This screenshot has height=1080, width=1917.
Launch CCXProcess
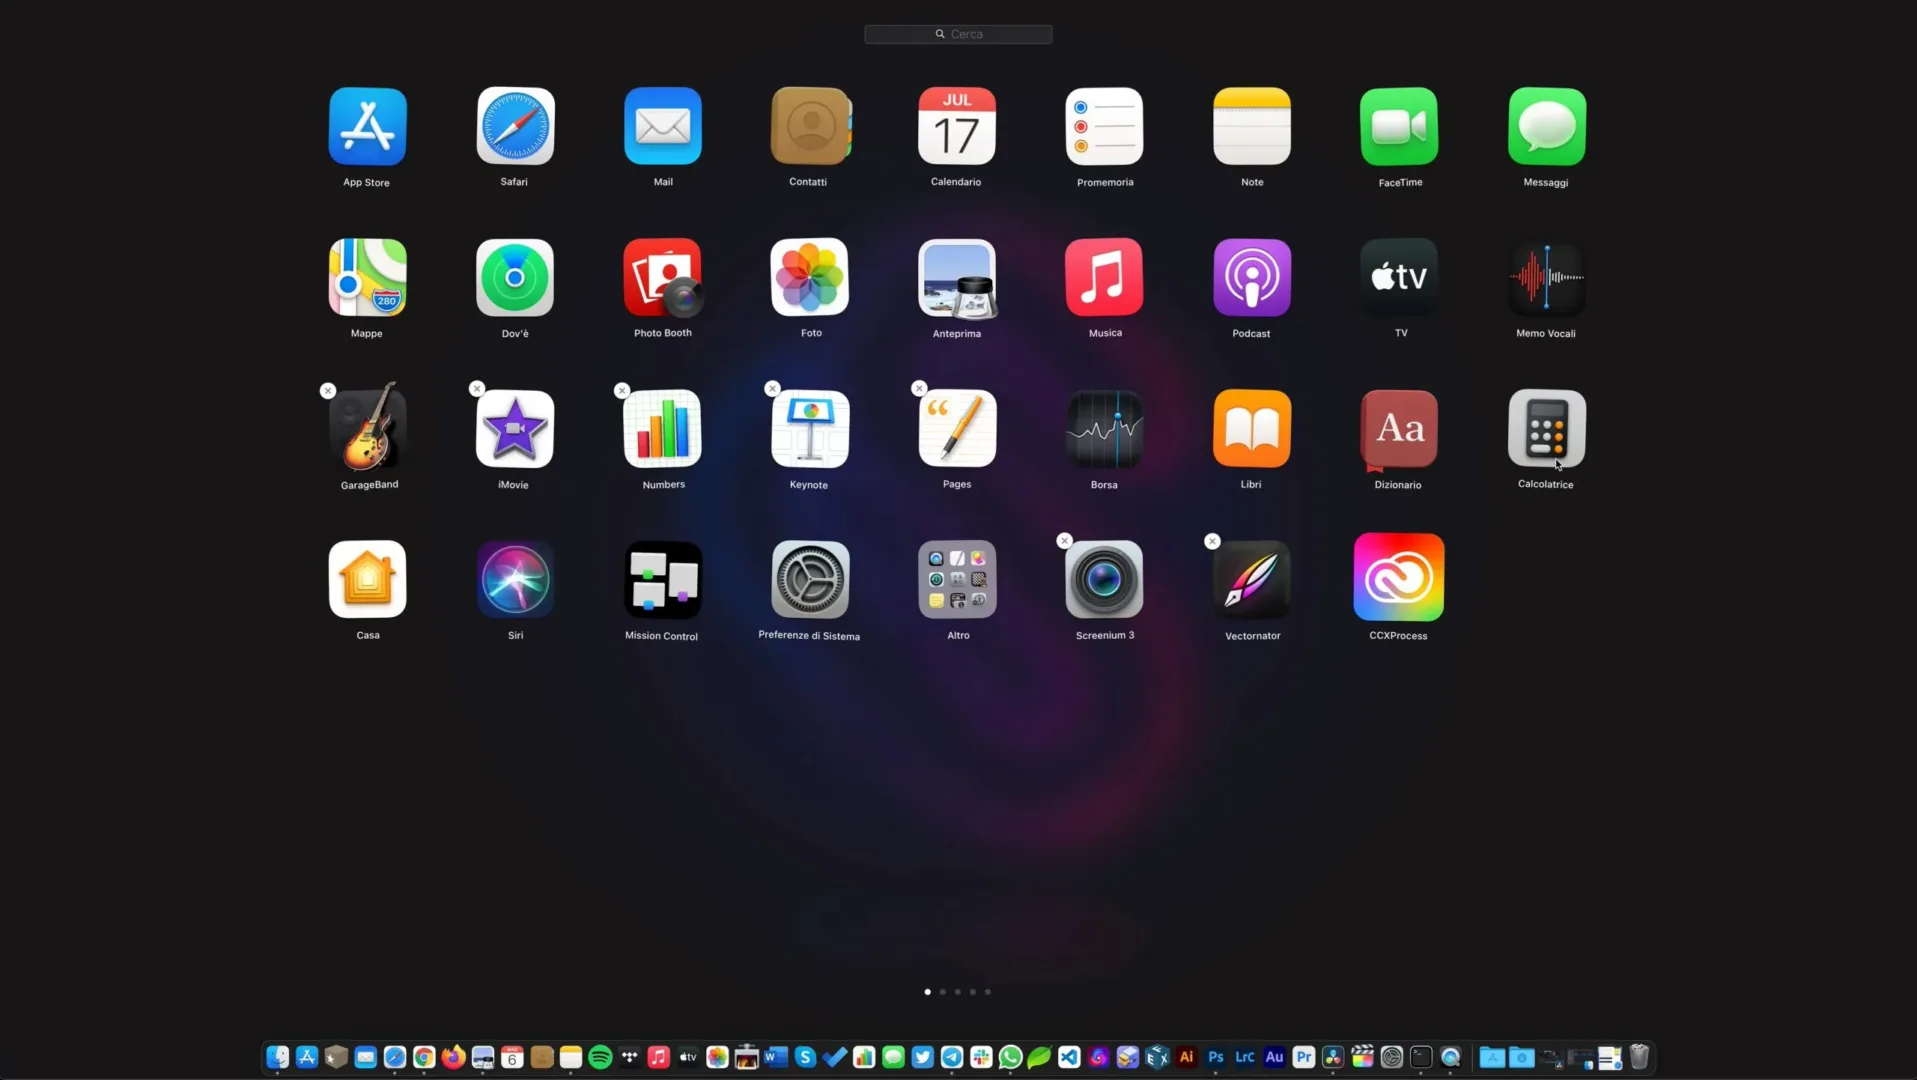pyautogui.click(x=1399, y=578)
